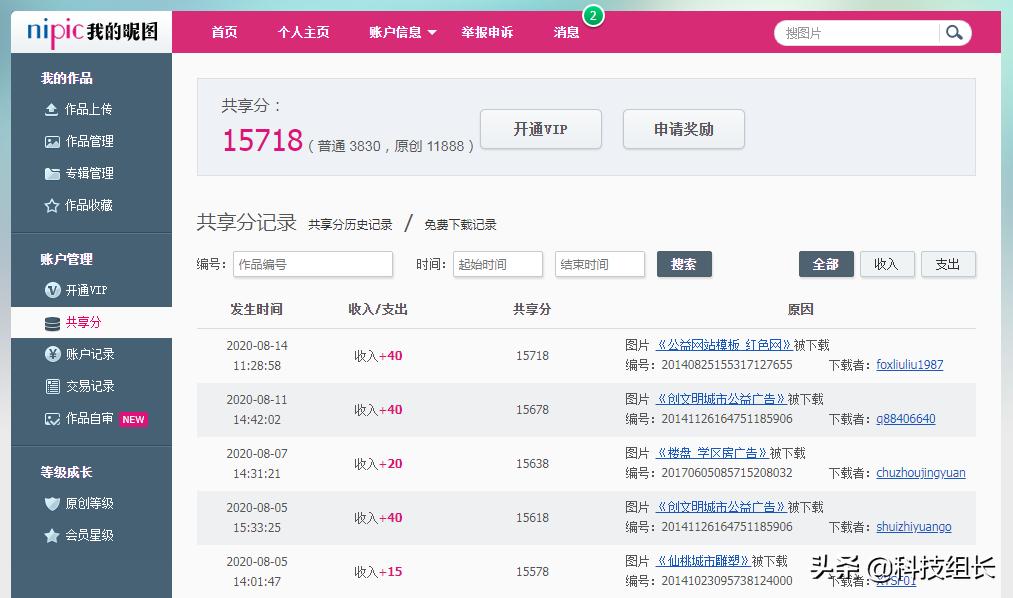Open the 开通VIP badge icon in sidebar
Image resolution: width=1013 pixels, height=598 pixels.
coord(53,290)
